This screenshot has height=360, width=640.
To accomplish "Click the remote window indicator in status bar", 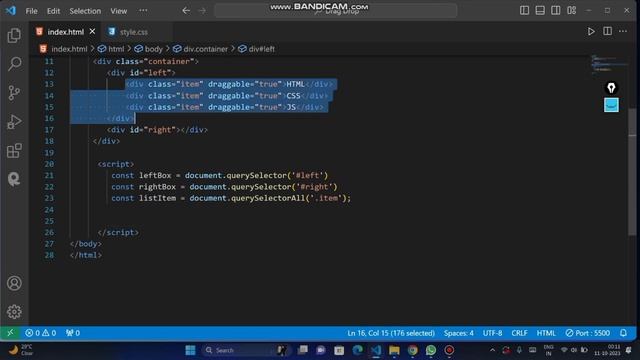I will pyautogui.click(x=10, y=333).
